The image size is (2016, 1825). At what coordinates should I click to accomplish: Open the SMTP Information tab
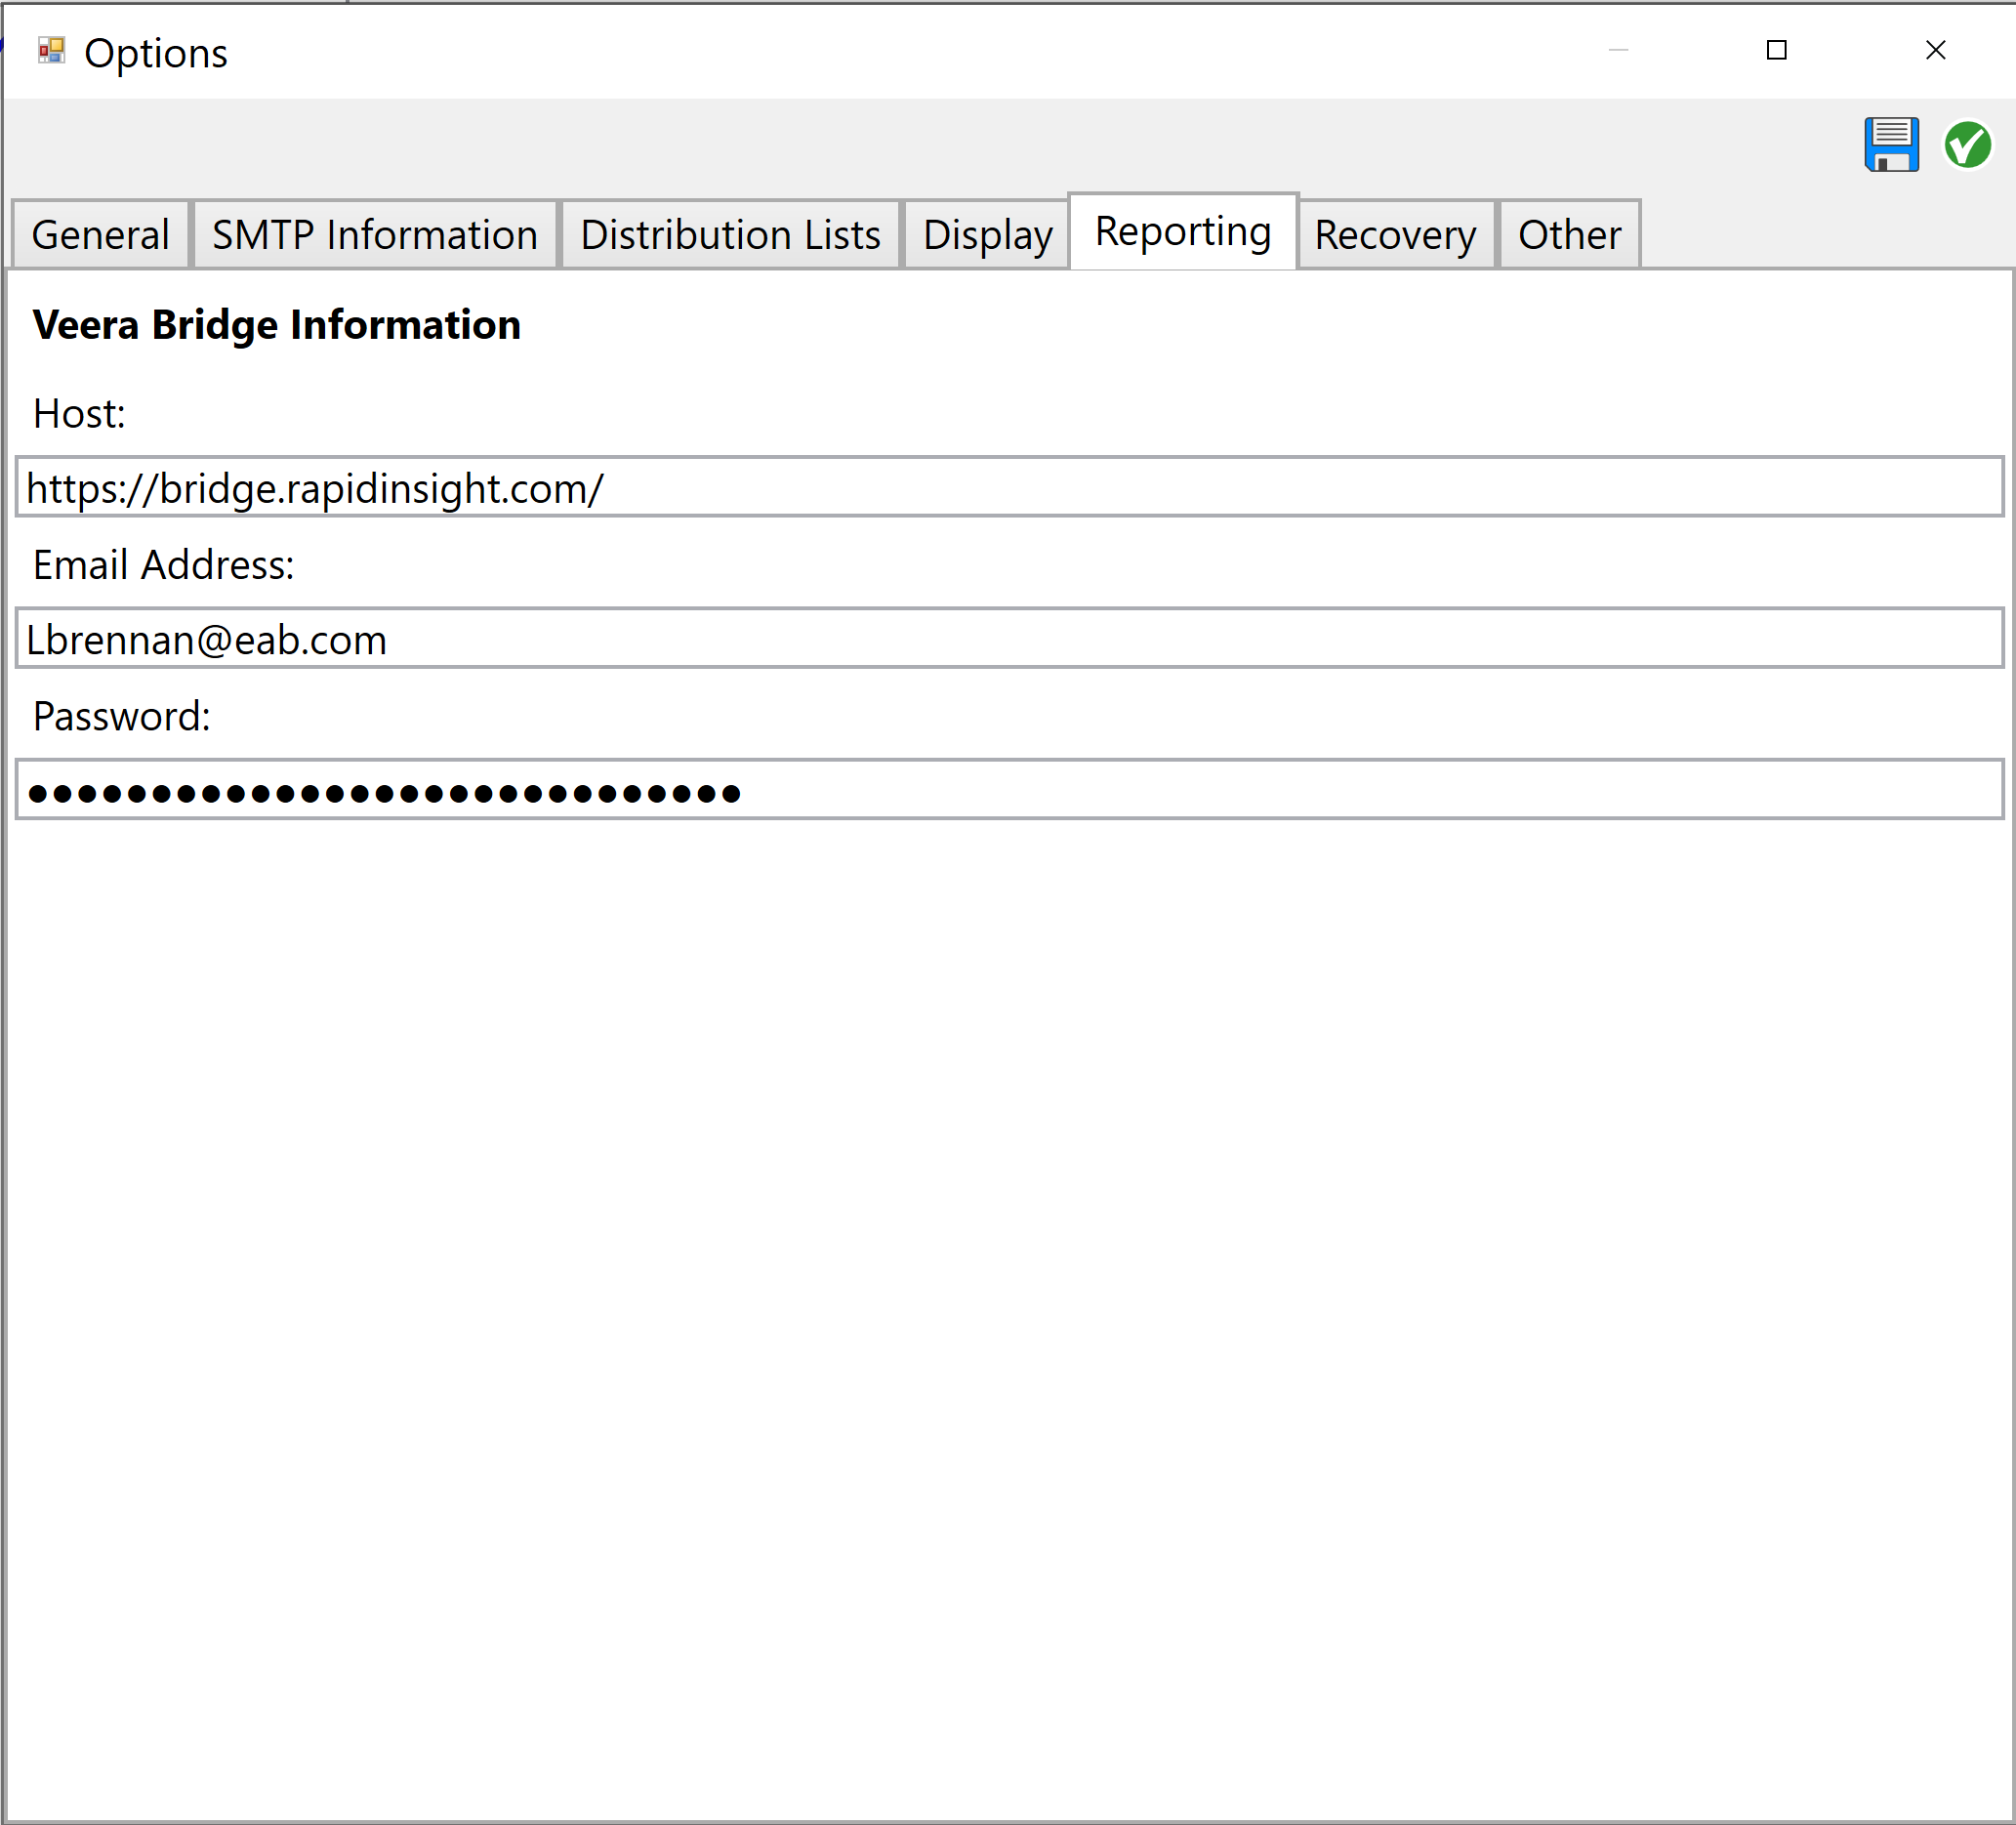click(374, 234)
